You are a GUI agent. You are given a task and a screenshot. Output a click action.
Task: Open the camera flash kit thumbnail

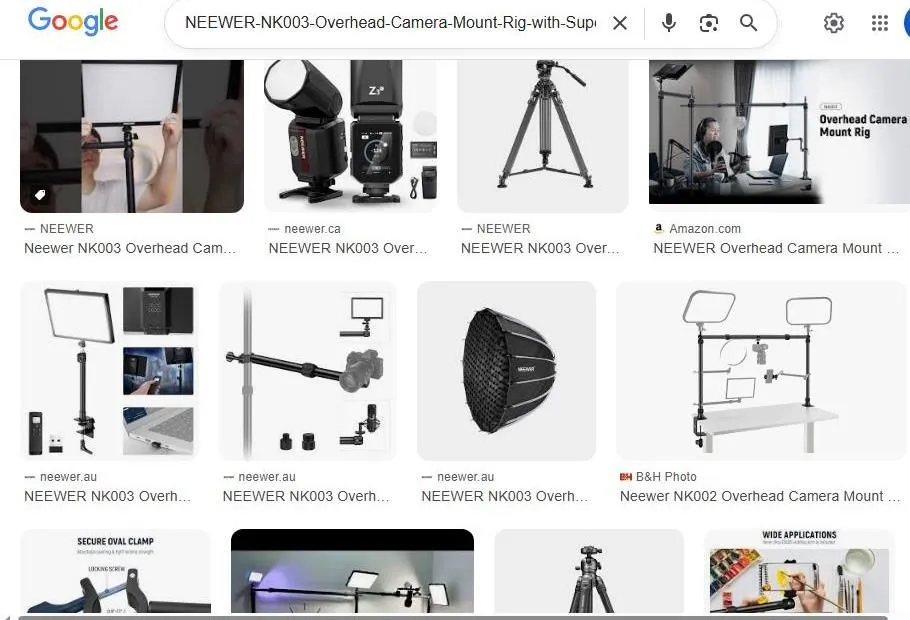pyautogui.click(x=350, y=135)
